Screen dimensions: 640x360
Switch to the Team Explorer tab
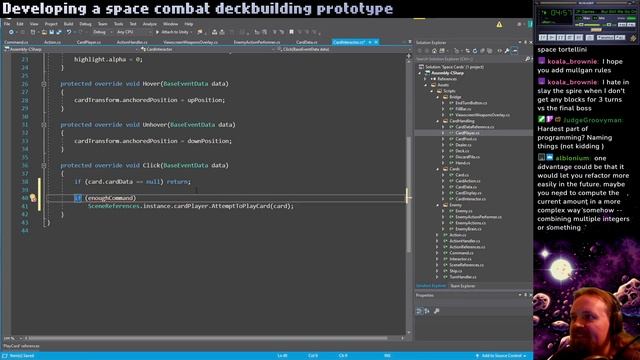pyautogui.click(x=462, y=286)
